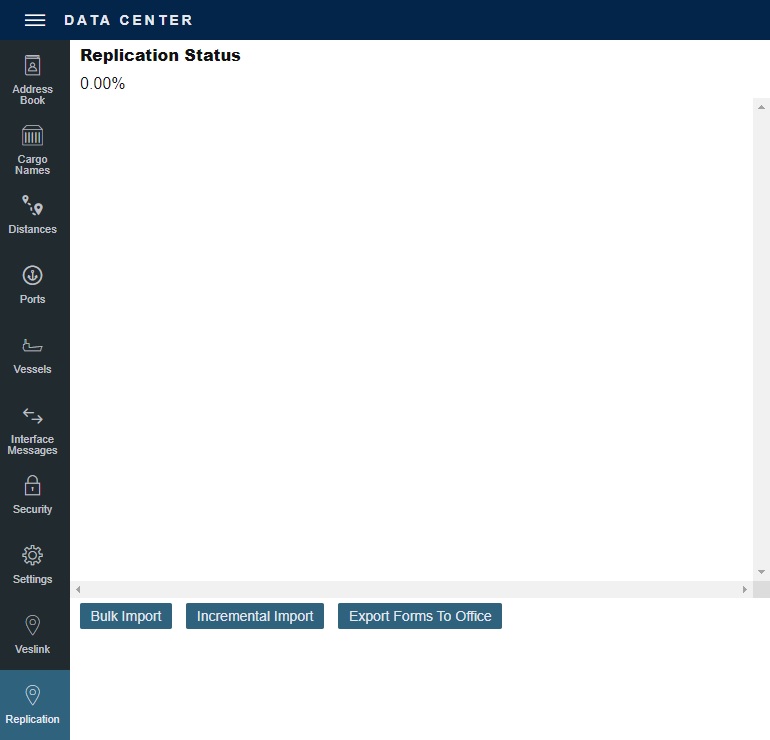Open the hamburger menu icon
Screen dimensions: 770x740
(35, 20)
